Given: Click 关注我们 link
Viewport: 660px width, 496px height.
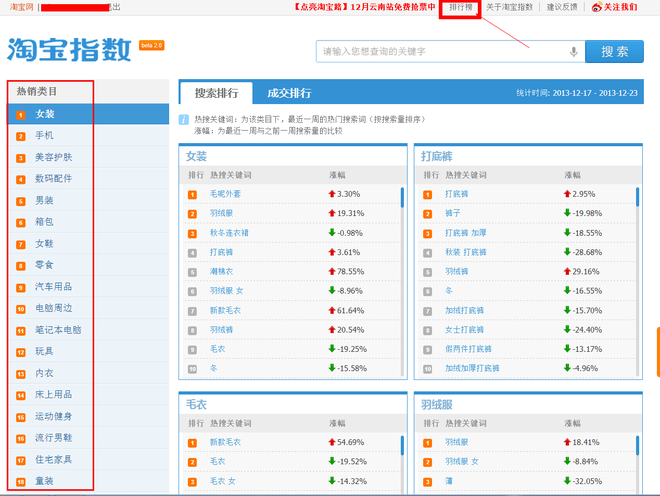Looking at the screenshot, I should 620,7.
